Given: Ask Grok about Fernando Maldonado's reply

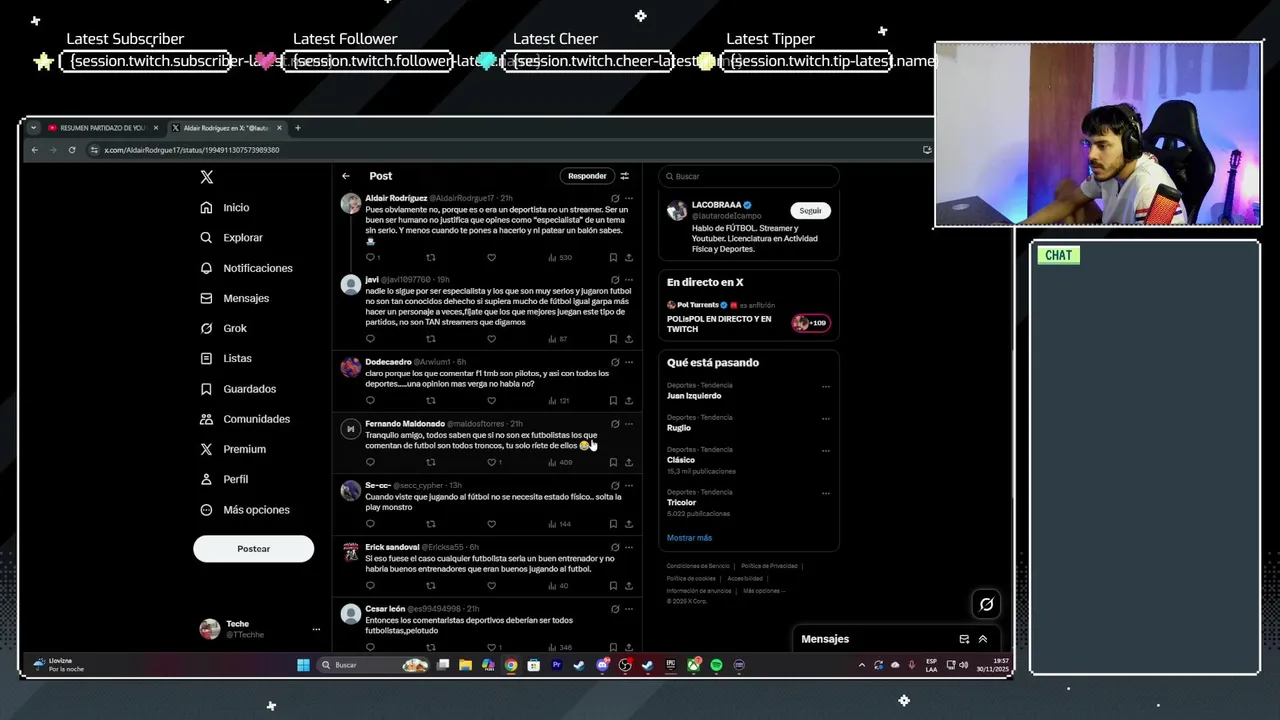Looking at the screenshot, I should (x=615, y=424).
